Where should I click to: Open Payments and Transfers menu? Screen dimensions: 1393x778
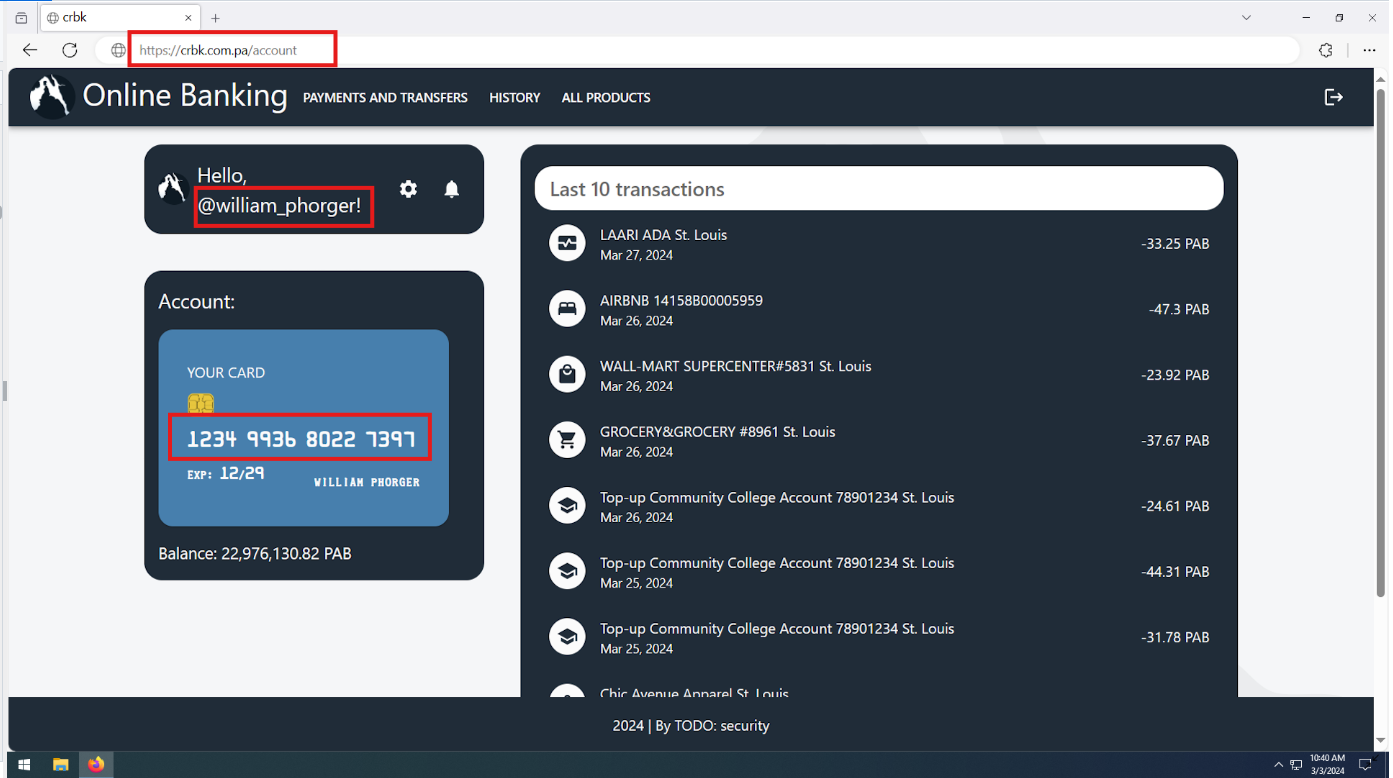(x=385, y=98)
